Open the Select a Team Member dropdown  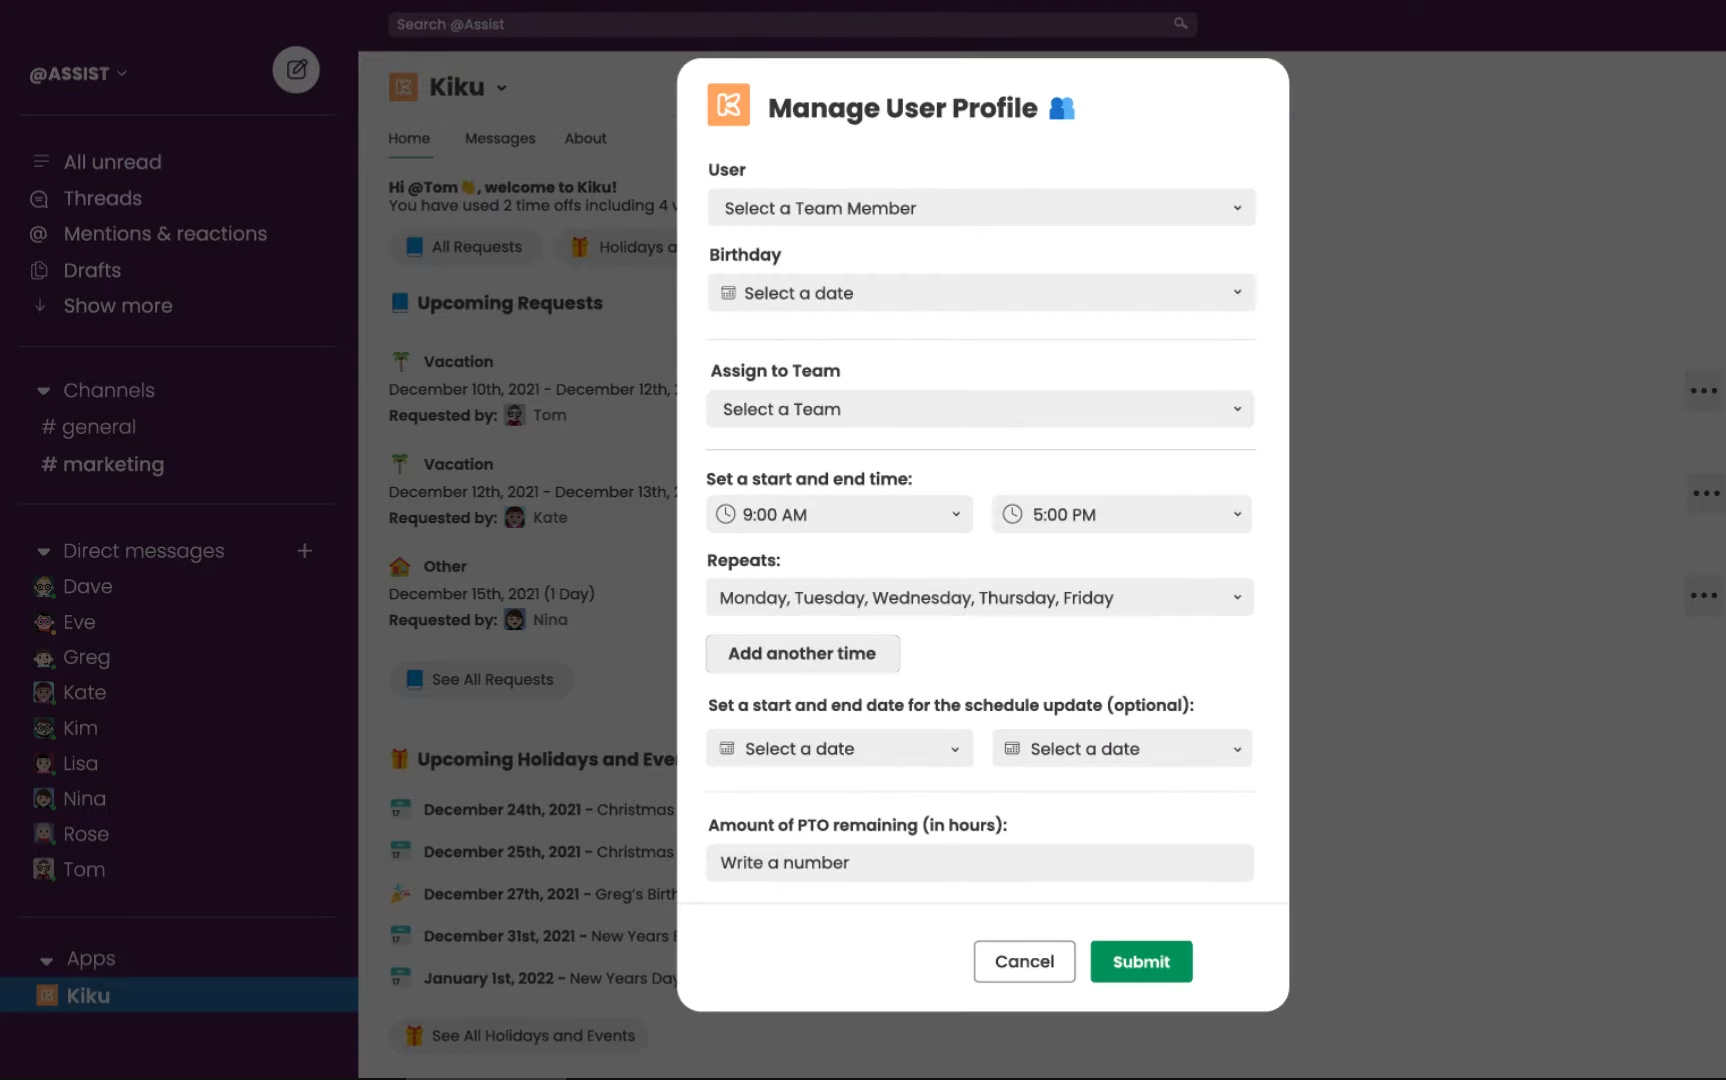click(980, 208)
